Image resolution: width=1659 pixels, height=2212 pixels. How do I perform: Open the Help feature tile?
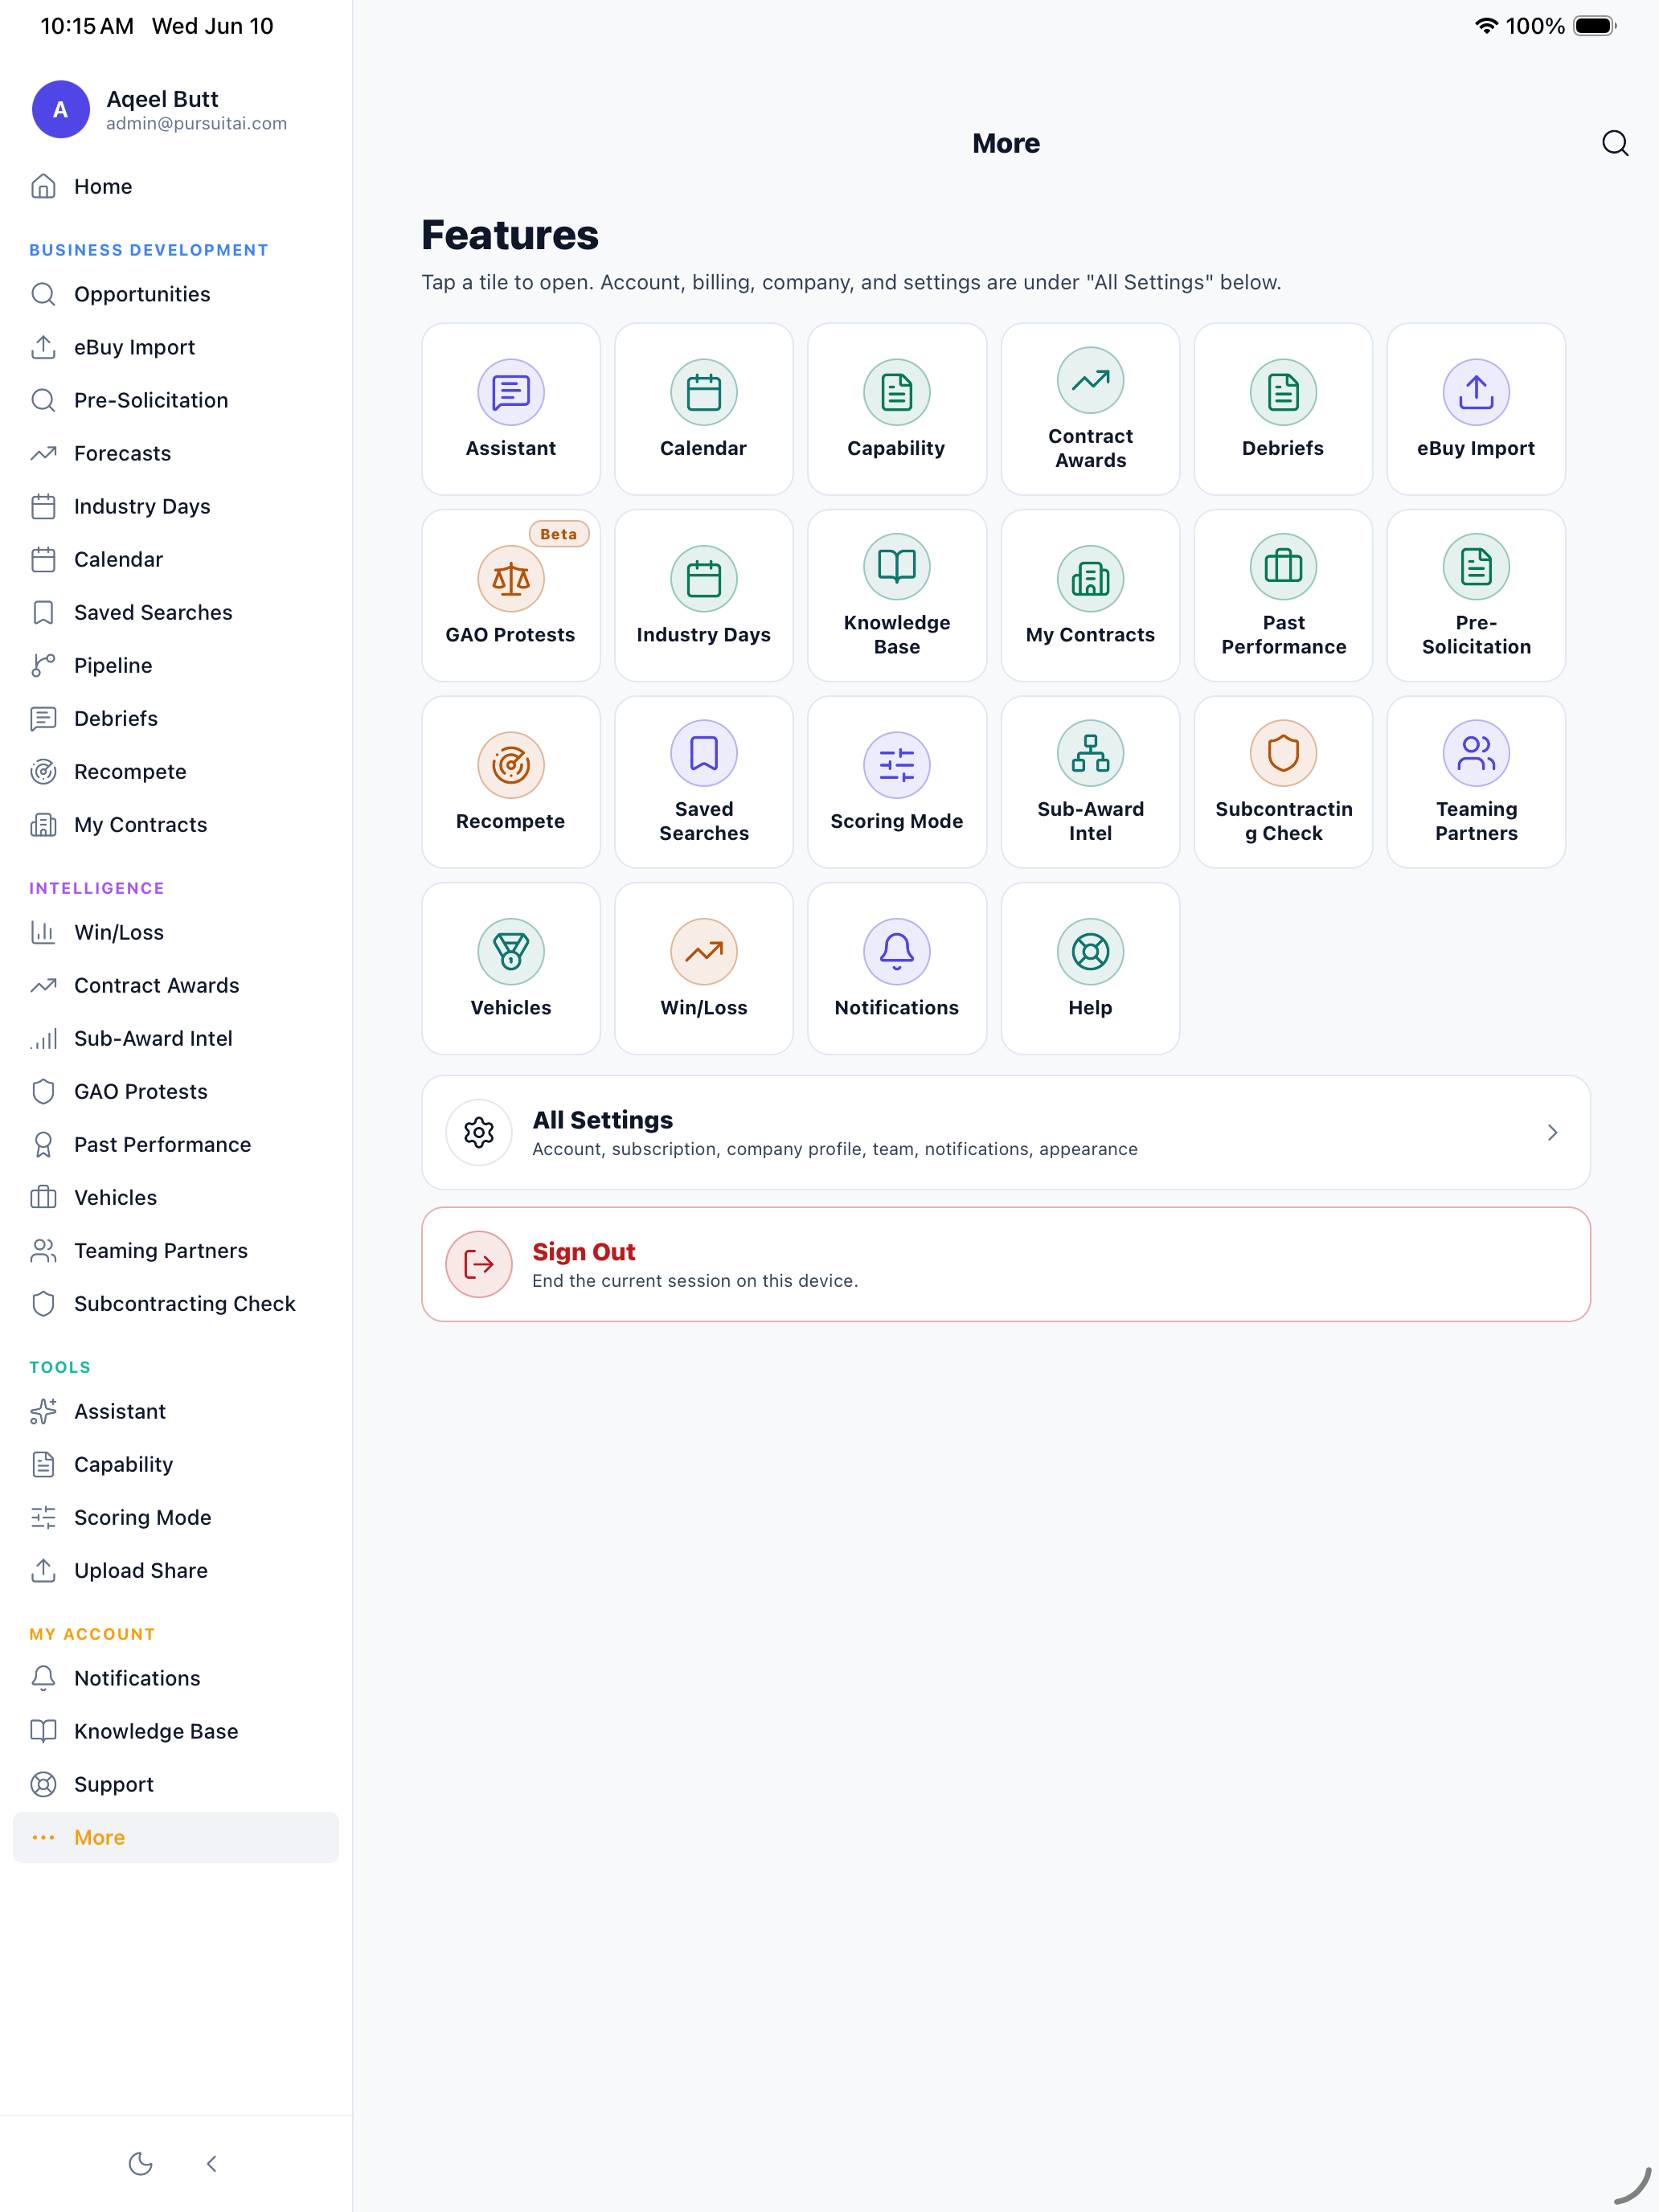1090,968
